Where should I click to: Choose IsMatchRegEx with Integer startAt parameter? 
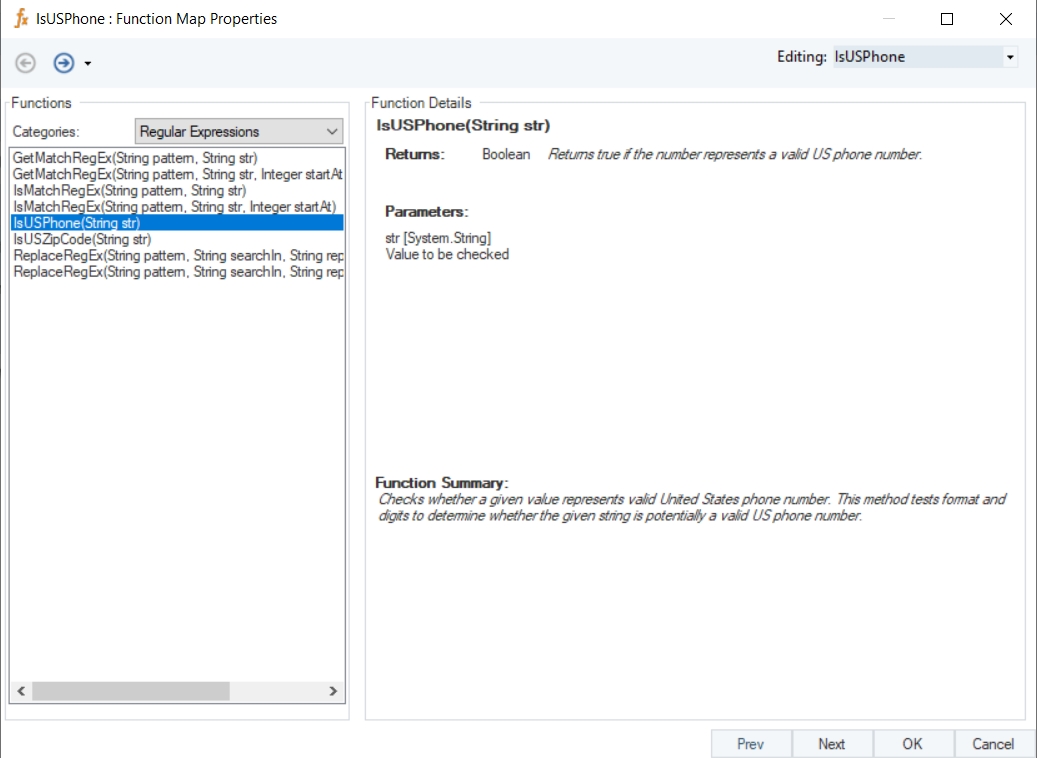[174, 207]
